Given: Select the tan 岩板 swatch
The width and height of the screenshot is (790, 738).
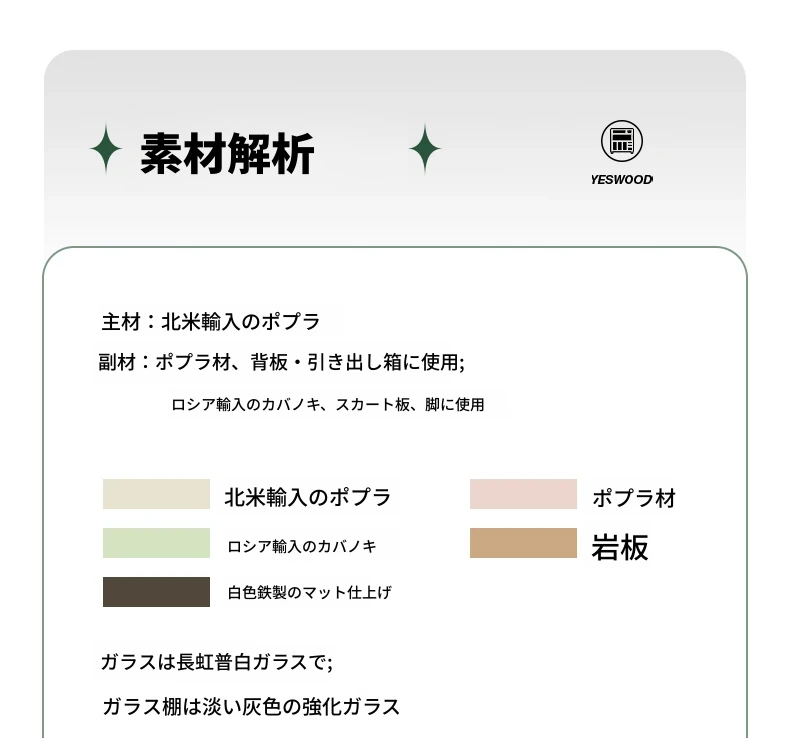Looking at the screenshot, I should [x=523, y=543].
